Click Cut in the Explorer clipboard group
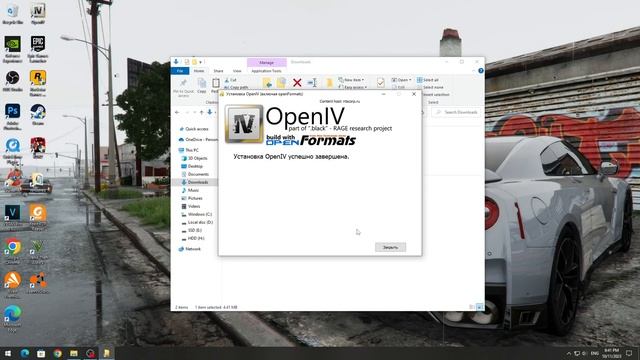This screenshot has width=640, height=360. click(231, 80)
